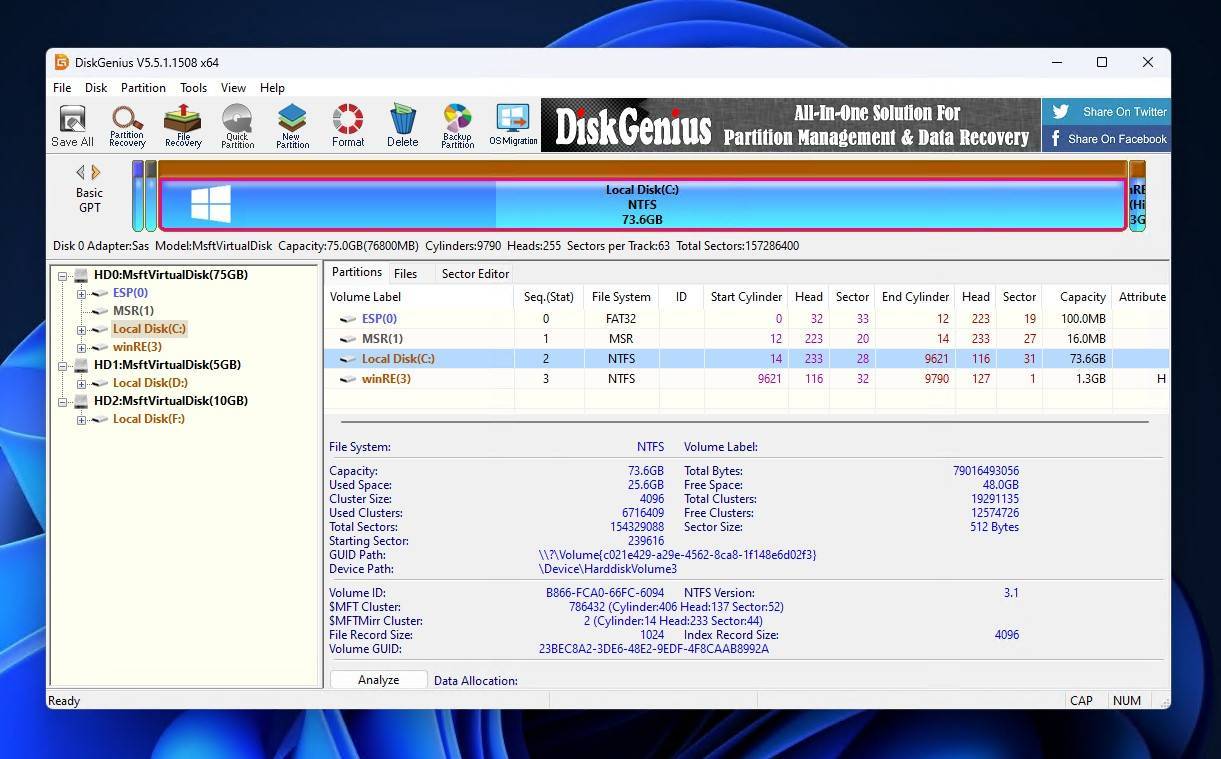Select Local Disk(D:) in the tree
Viewport: 1221px width, 759px height.
coord(150,383)
